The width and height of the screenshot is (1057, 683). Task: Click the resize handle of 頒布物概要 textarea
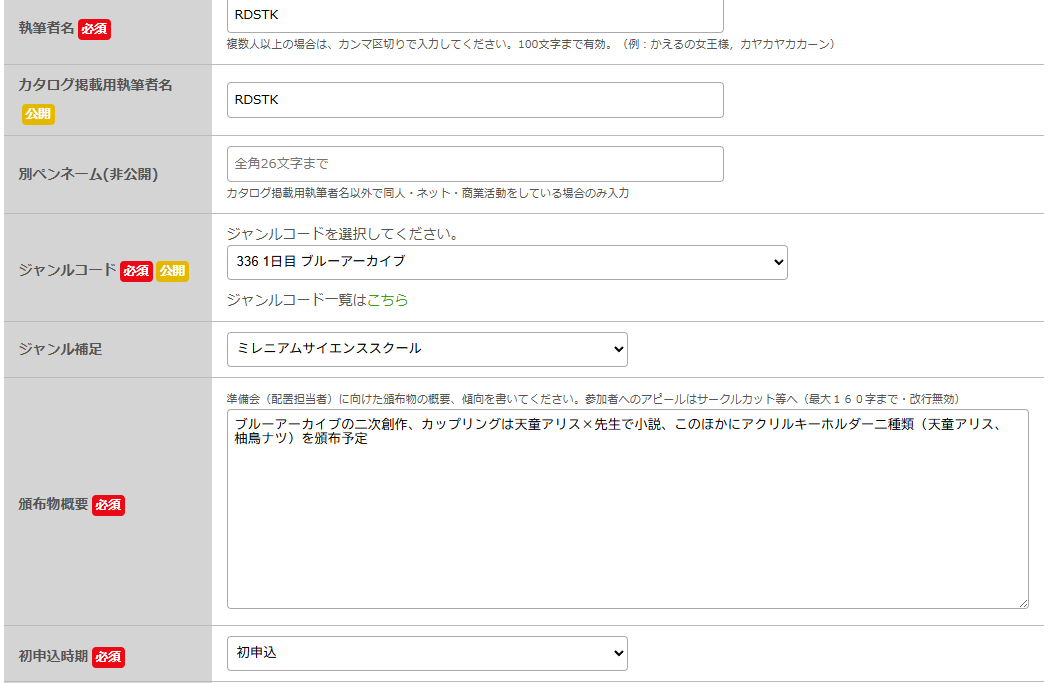pyautogui.click(x=1023, y=603)
